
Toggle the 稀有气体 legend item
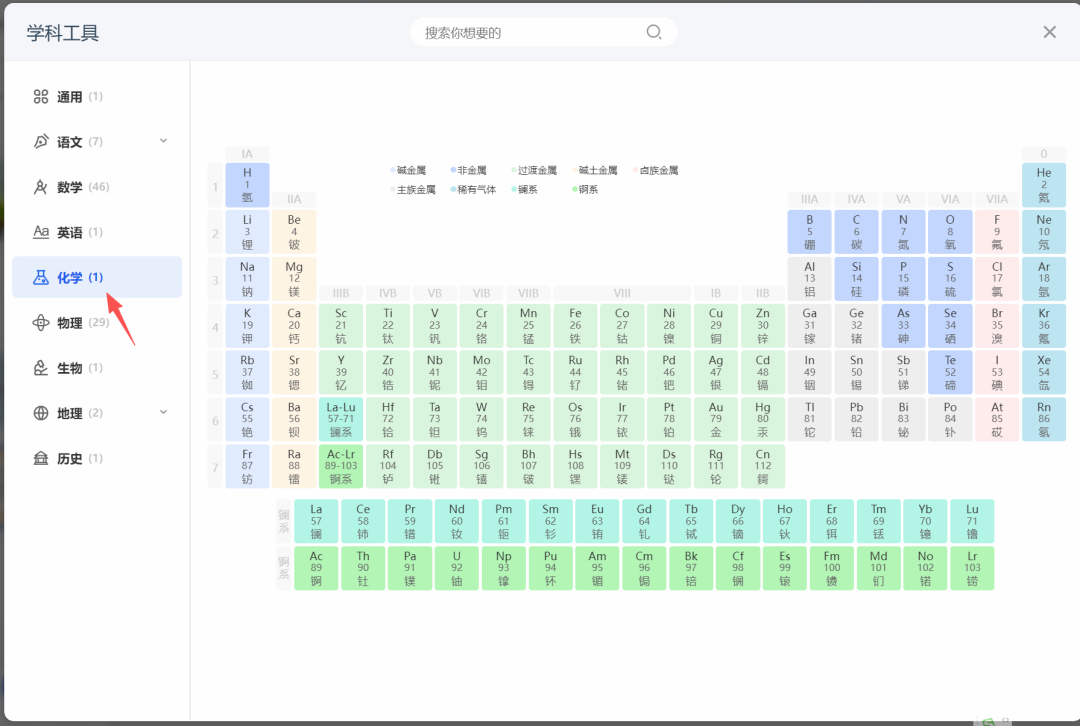coord(478,188)
